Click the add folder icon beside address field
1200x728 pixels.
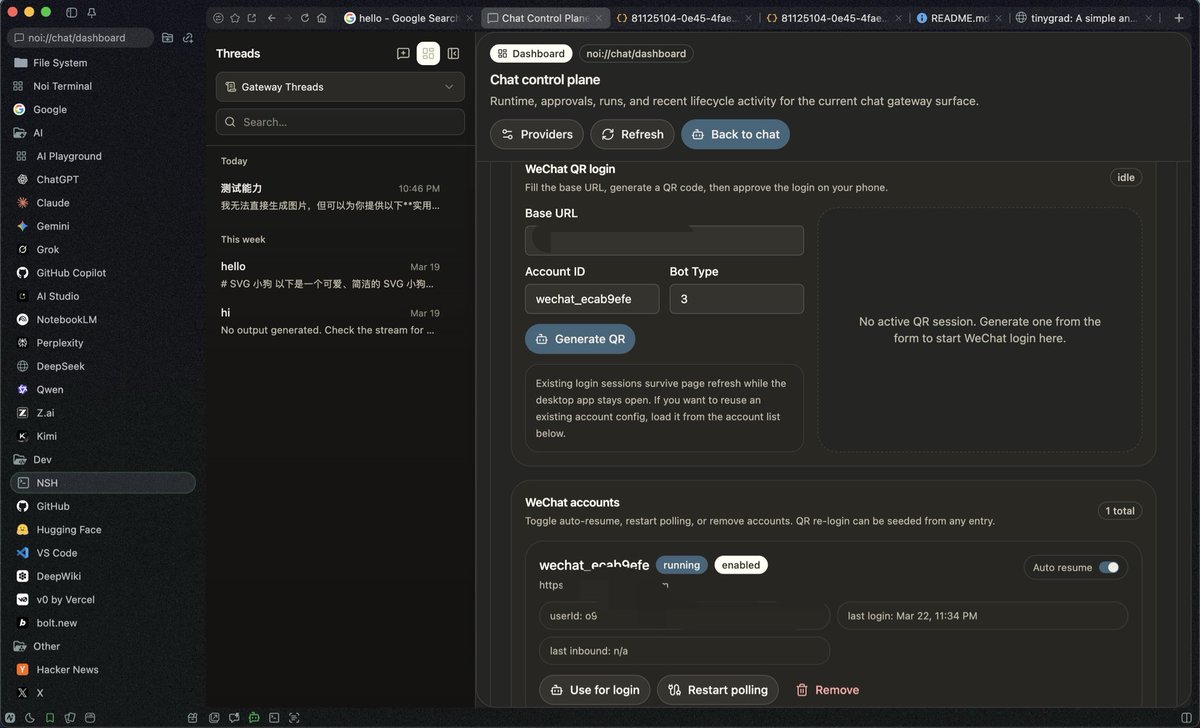click(x=167, y=37)
